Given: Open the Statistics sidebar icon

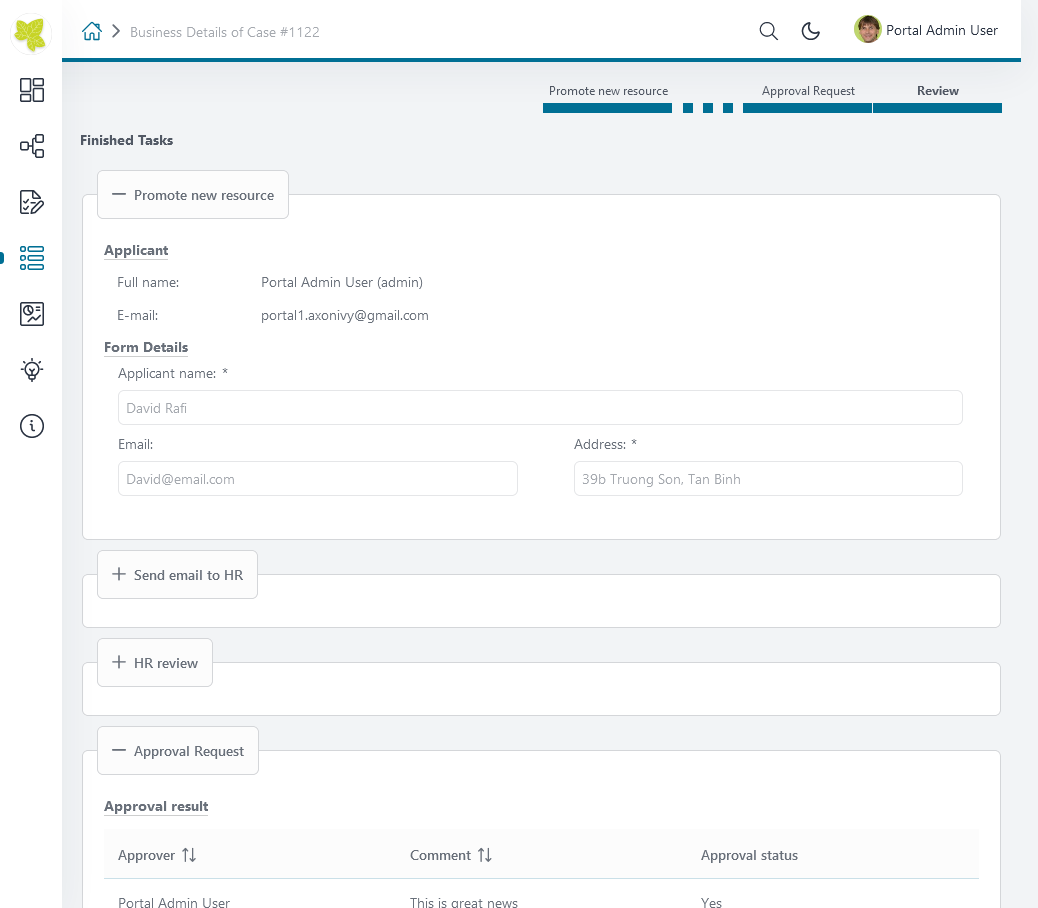Looking at the screenshot, I should (x=31, y=314).
